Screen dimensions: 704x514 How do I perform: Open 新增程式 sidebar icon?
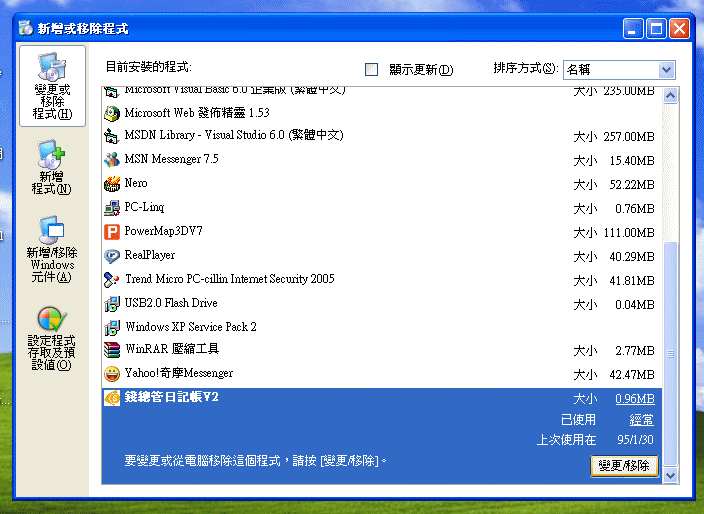(52, 167)
